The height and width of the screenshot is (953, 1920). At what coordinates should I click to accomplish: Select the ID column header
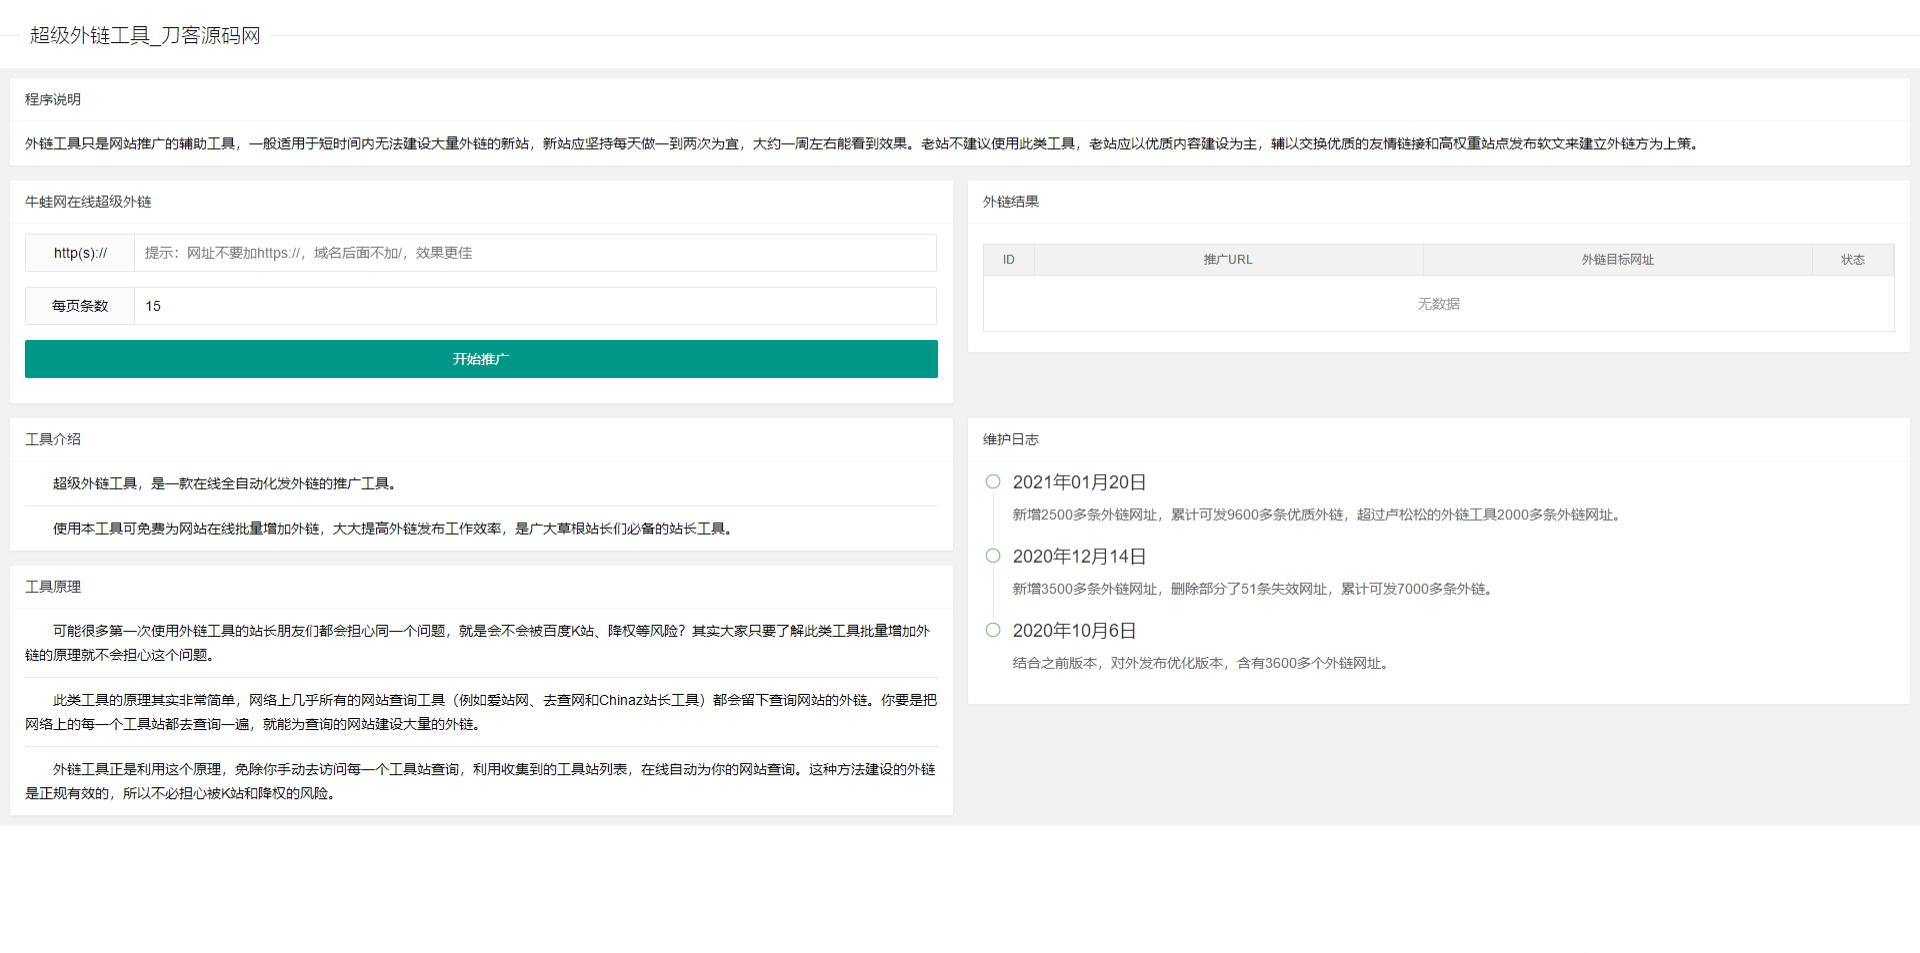pos(1008,259)
